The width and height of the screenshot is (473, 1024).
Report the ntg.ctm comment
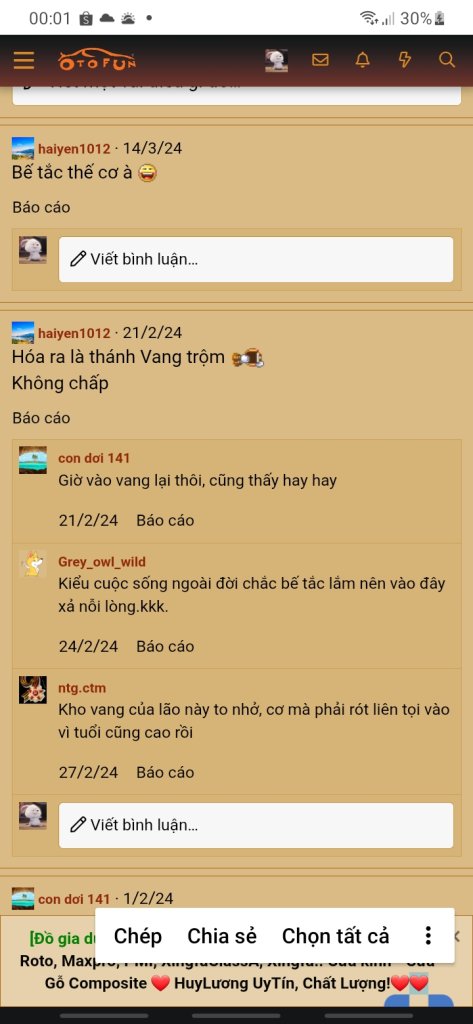pos(165,772)
